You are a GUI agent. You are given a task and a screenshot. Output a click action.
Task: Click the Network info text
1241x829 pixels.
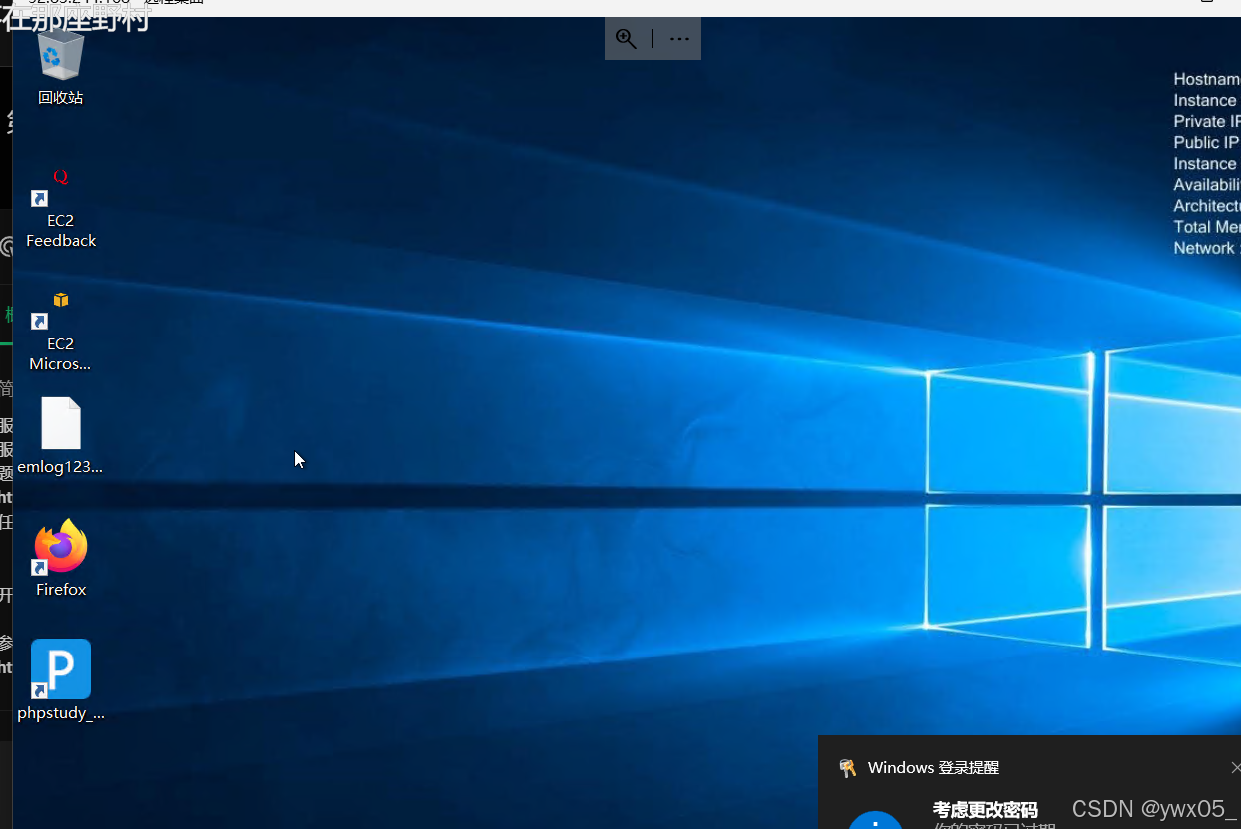[x=1207, y=248]
